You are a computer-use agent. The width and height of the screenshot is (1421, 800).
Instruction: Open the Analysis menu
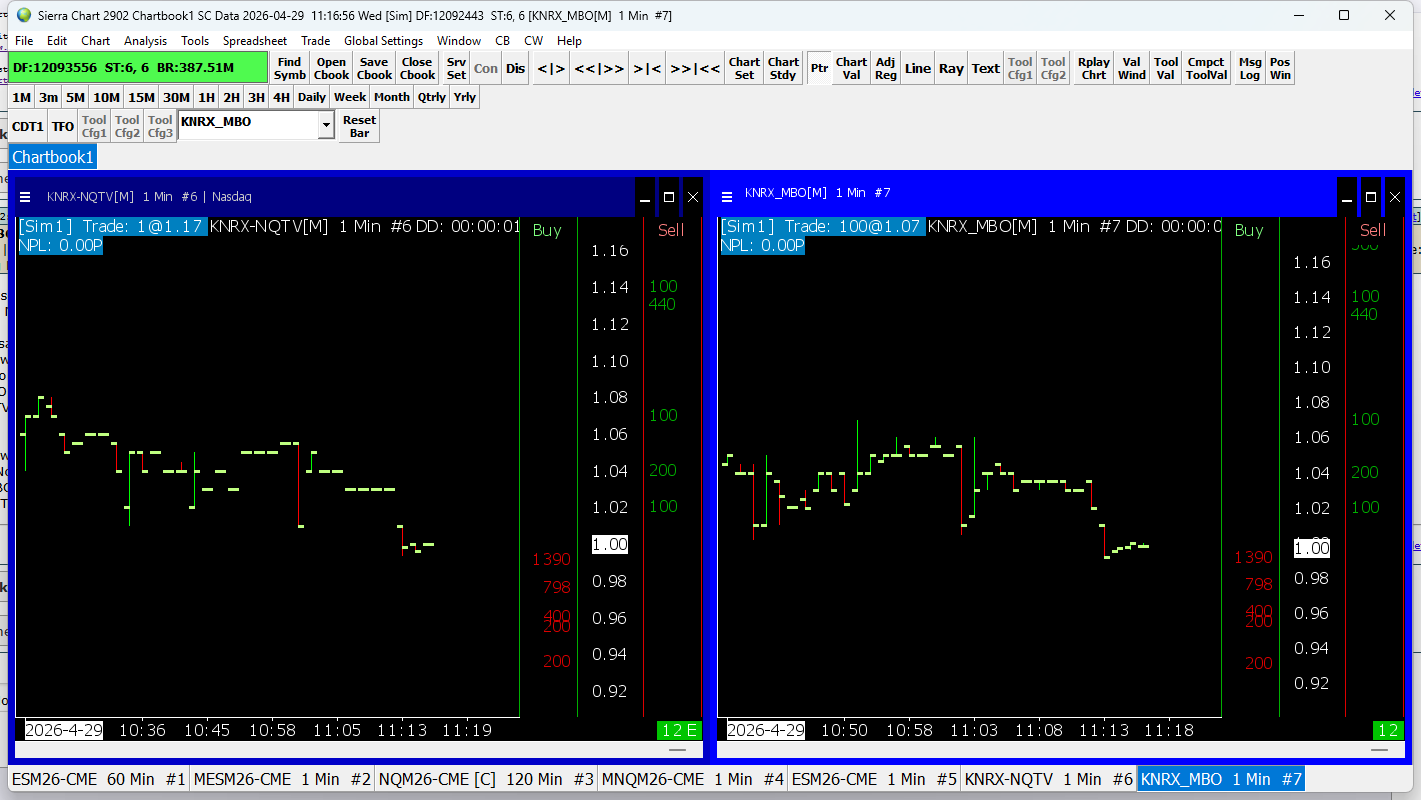(x=146, y=41)
